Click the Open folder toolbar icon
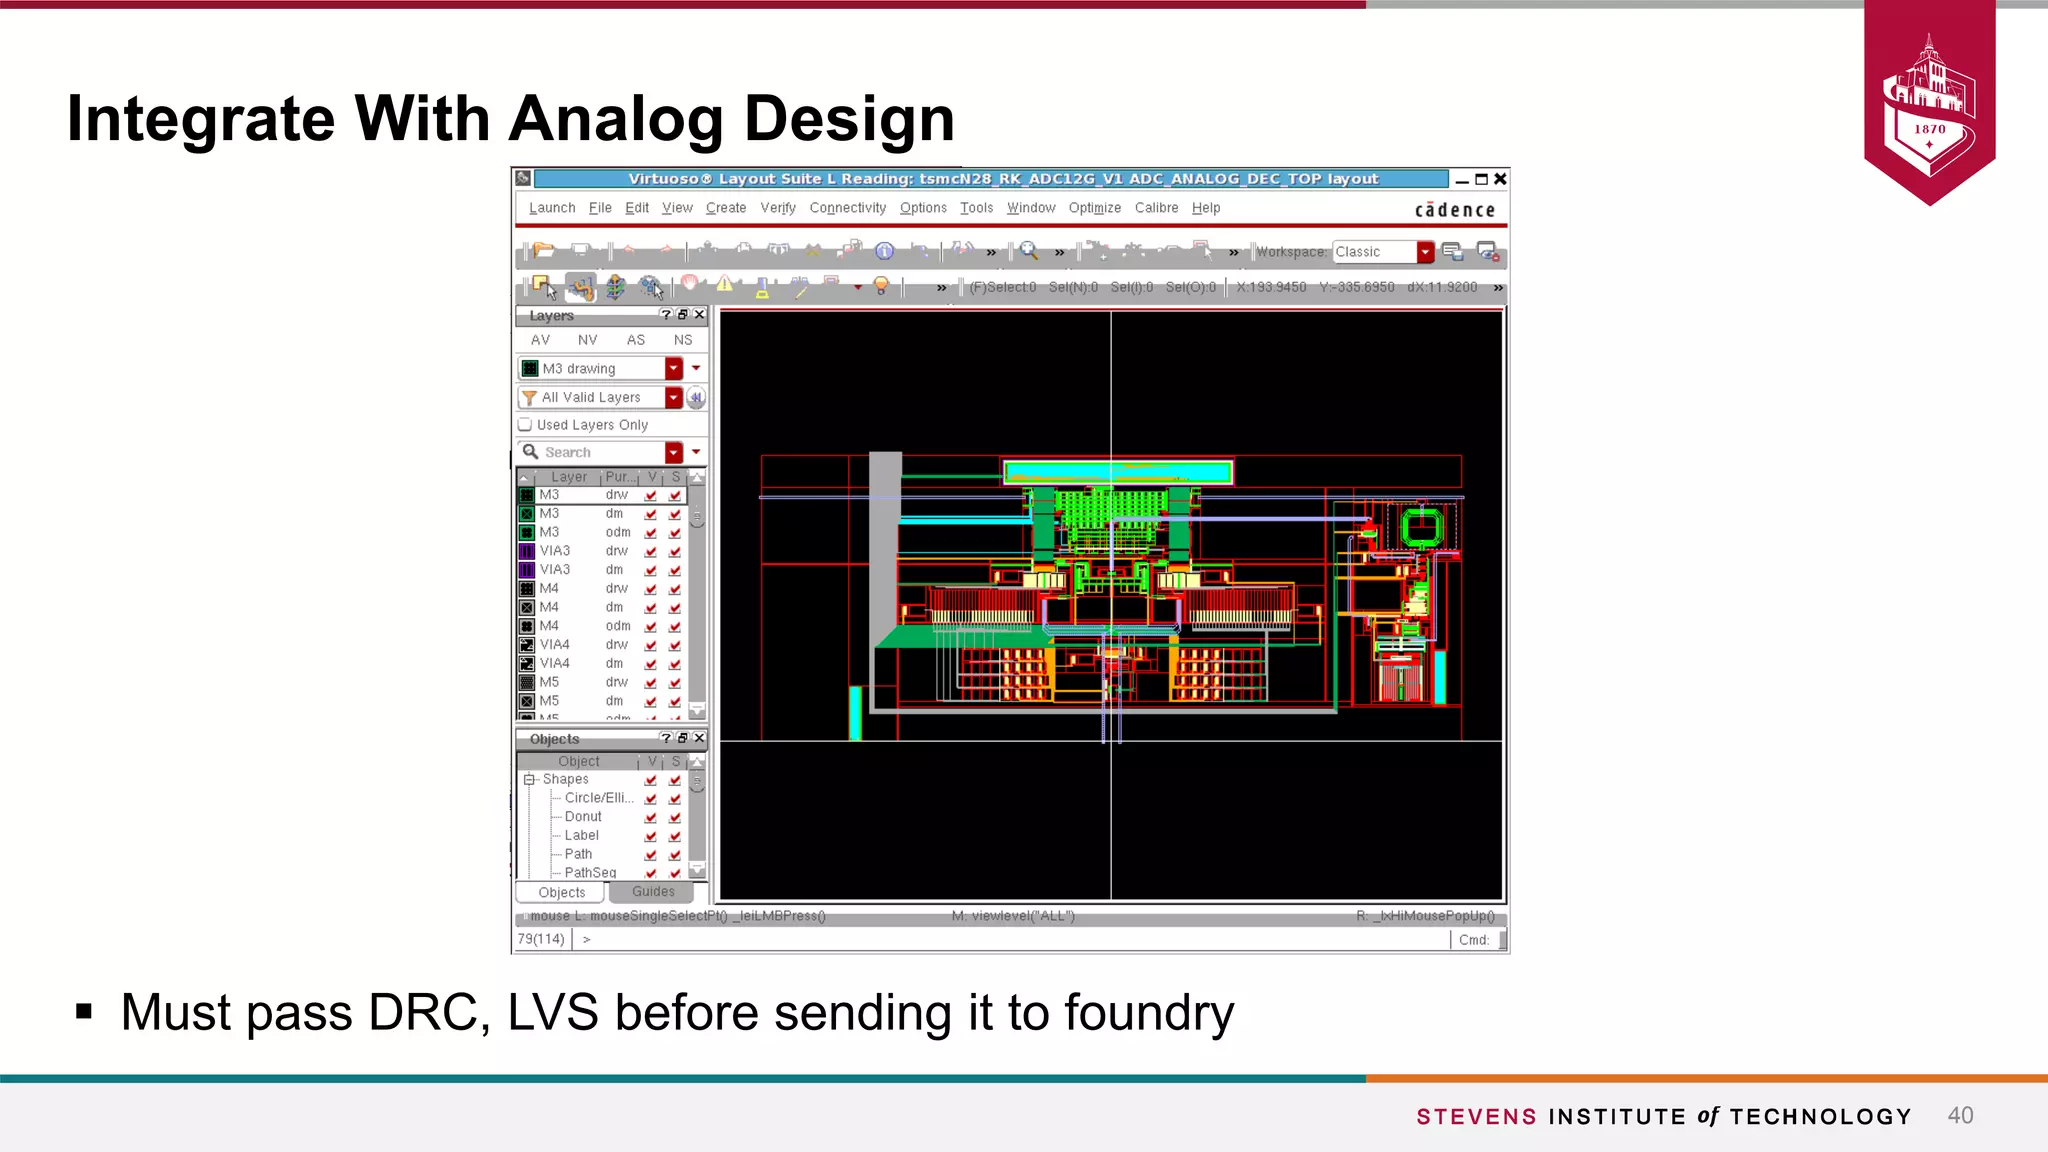Screen dimensions: 2048x1152 (x=544, y=250)
